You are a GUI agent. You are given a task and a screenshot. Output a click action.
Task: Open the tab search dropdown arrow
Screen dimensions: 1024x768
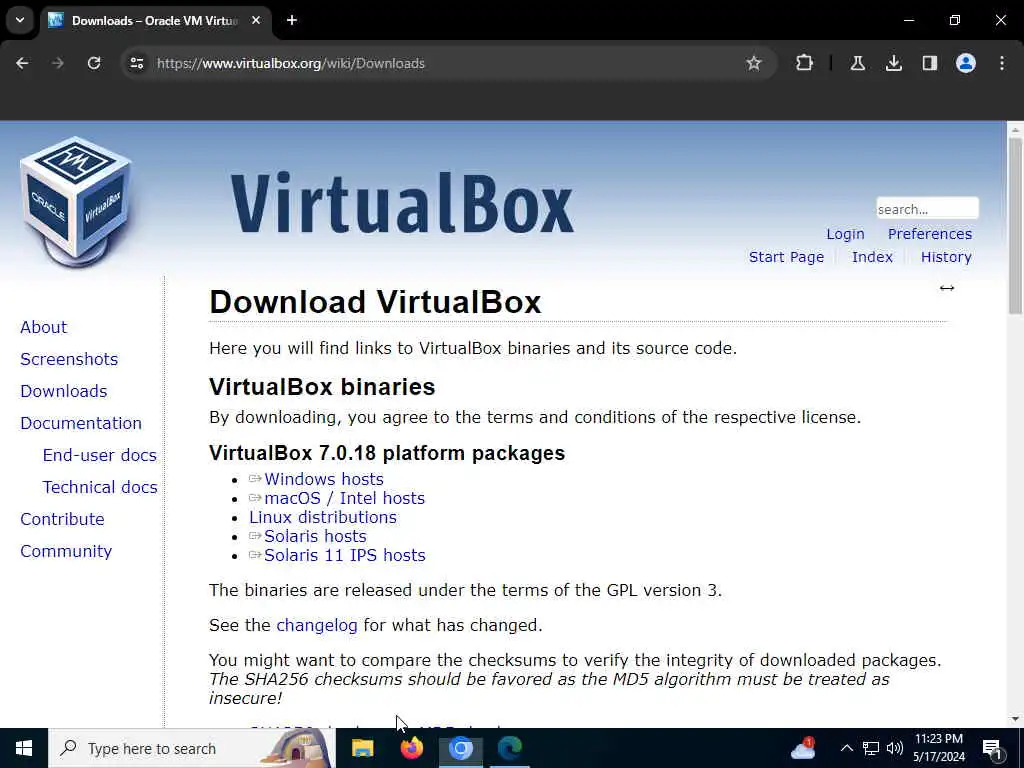coord(20,20)
